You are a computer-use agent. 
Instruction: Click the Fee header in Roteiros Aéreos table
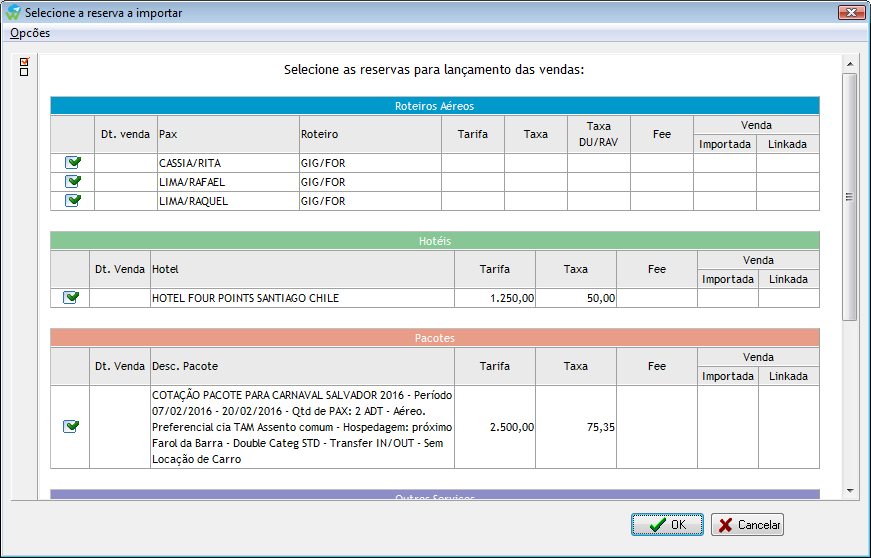662,134
